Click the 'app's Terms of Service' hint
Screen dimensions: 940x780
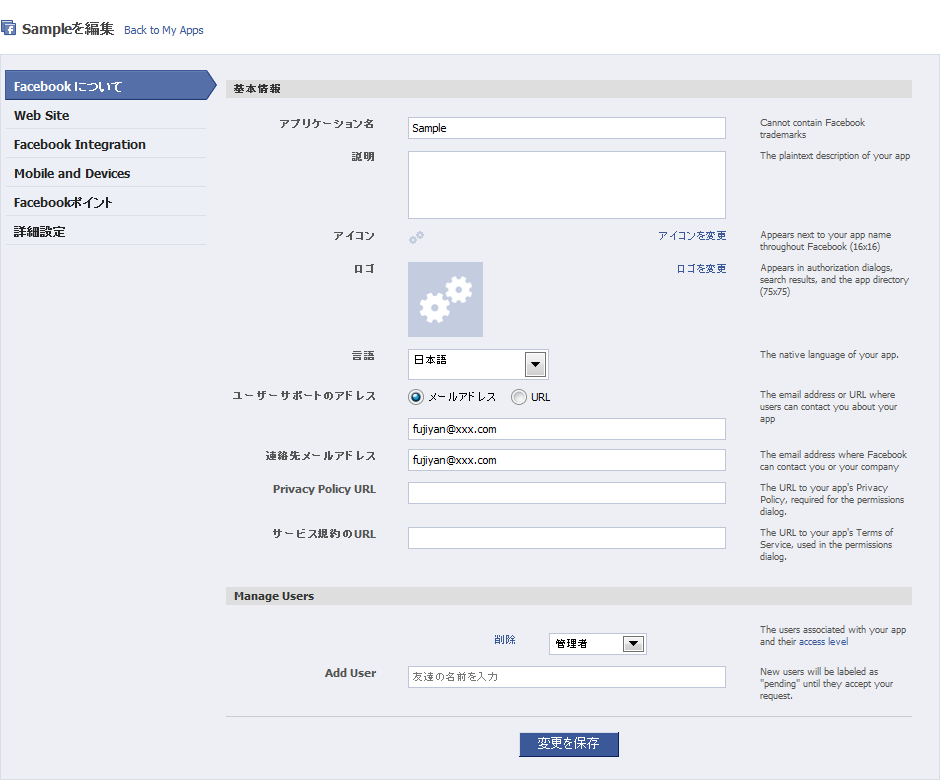[x=827, y=544]
